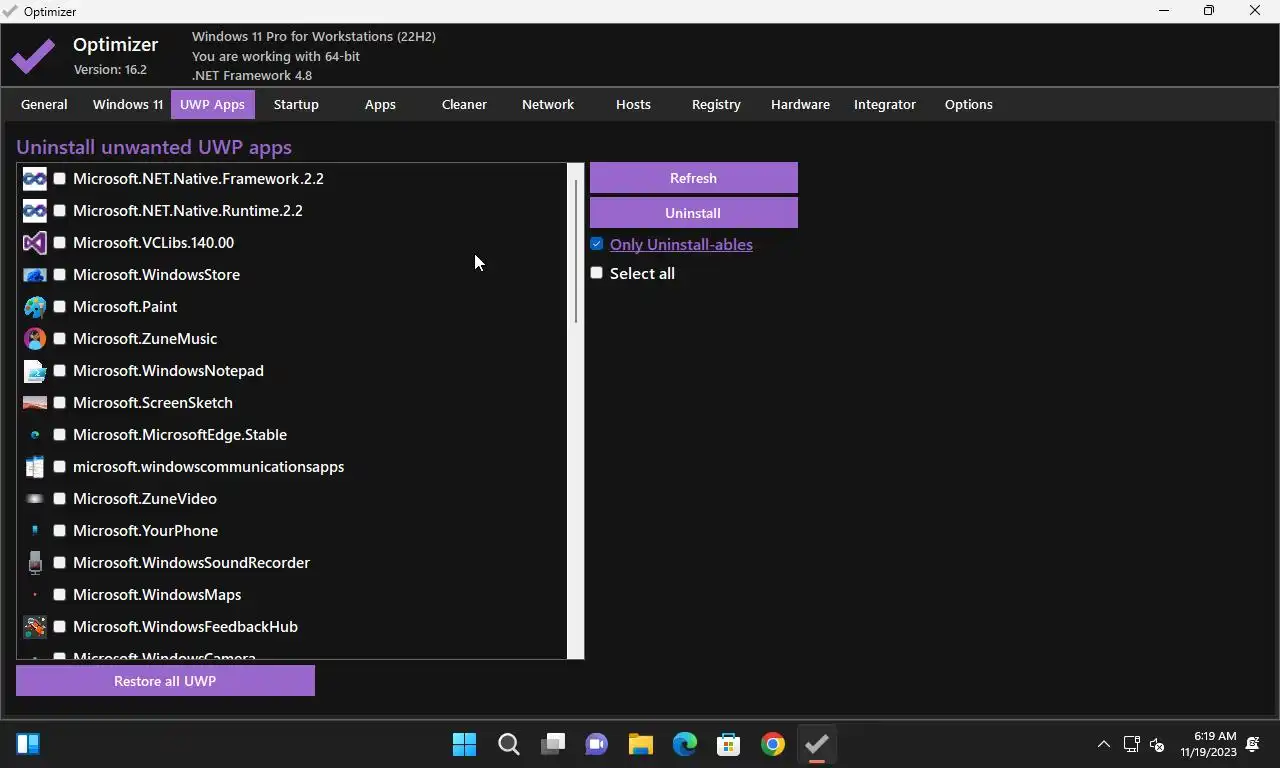Tick Microsoft.WindowsFeedbackHub checkbox

(x=60, y=627)
